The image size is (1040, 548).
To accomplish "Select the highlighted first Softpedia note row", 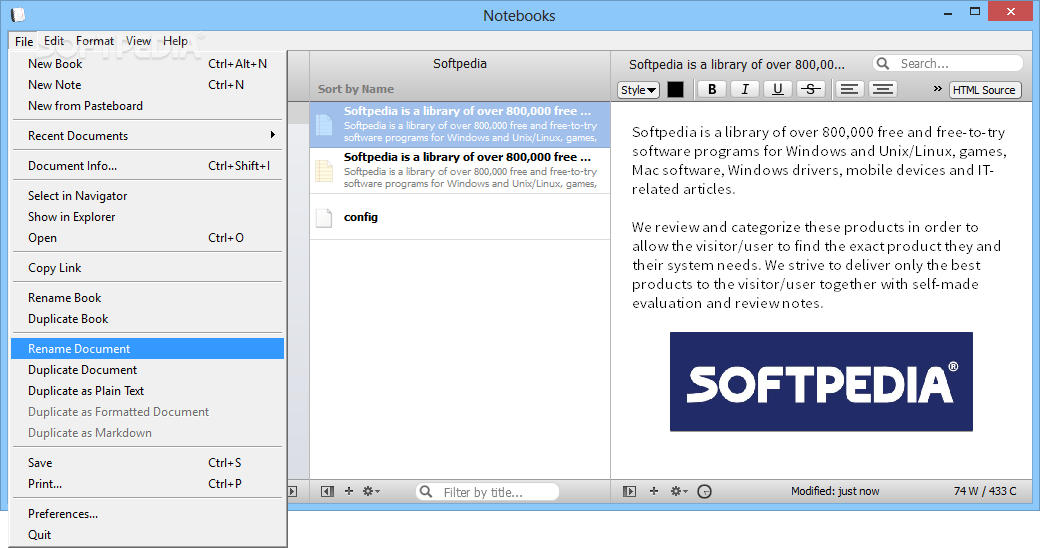I will click(460, 124).
